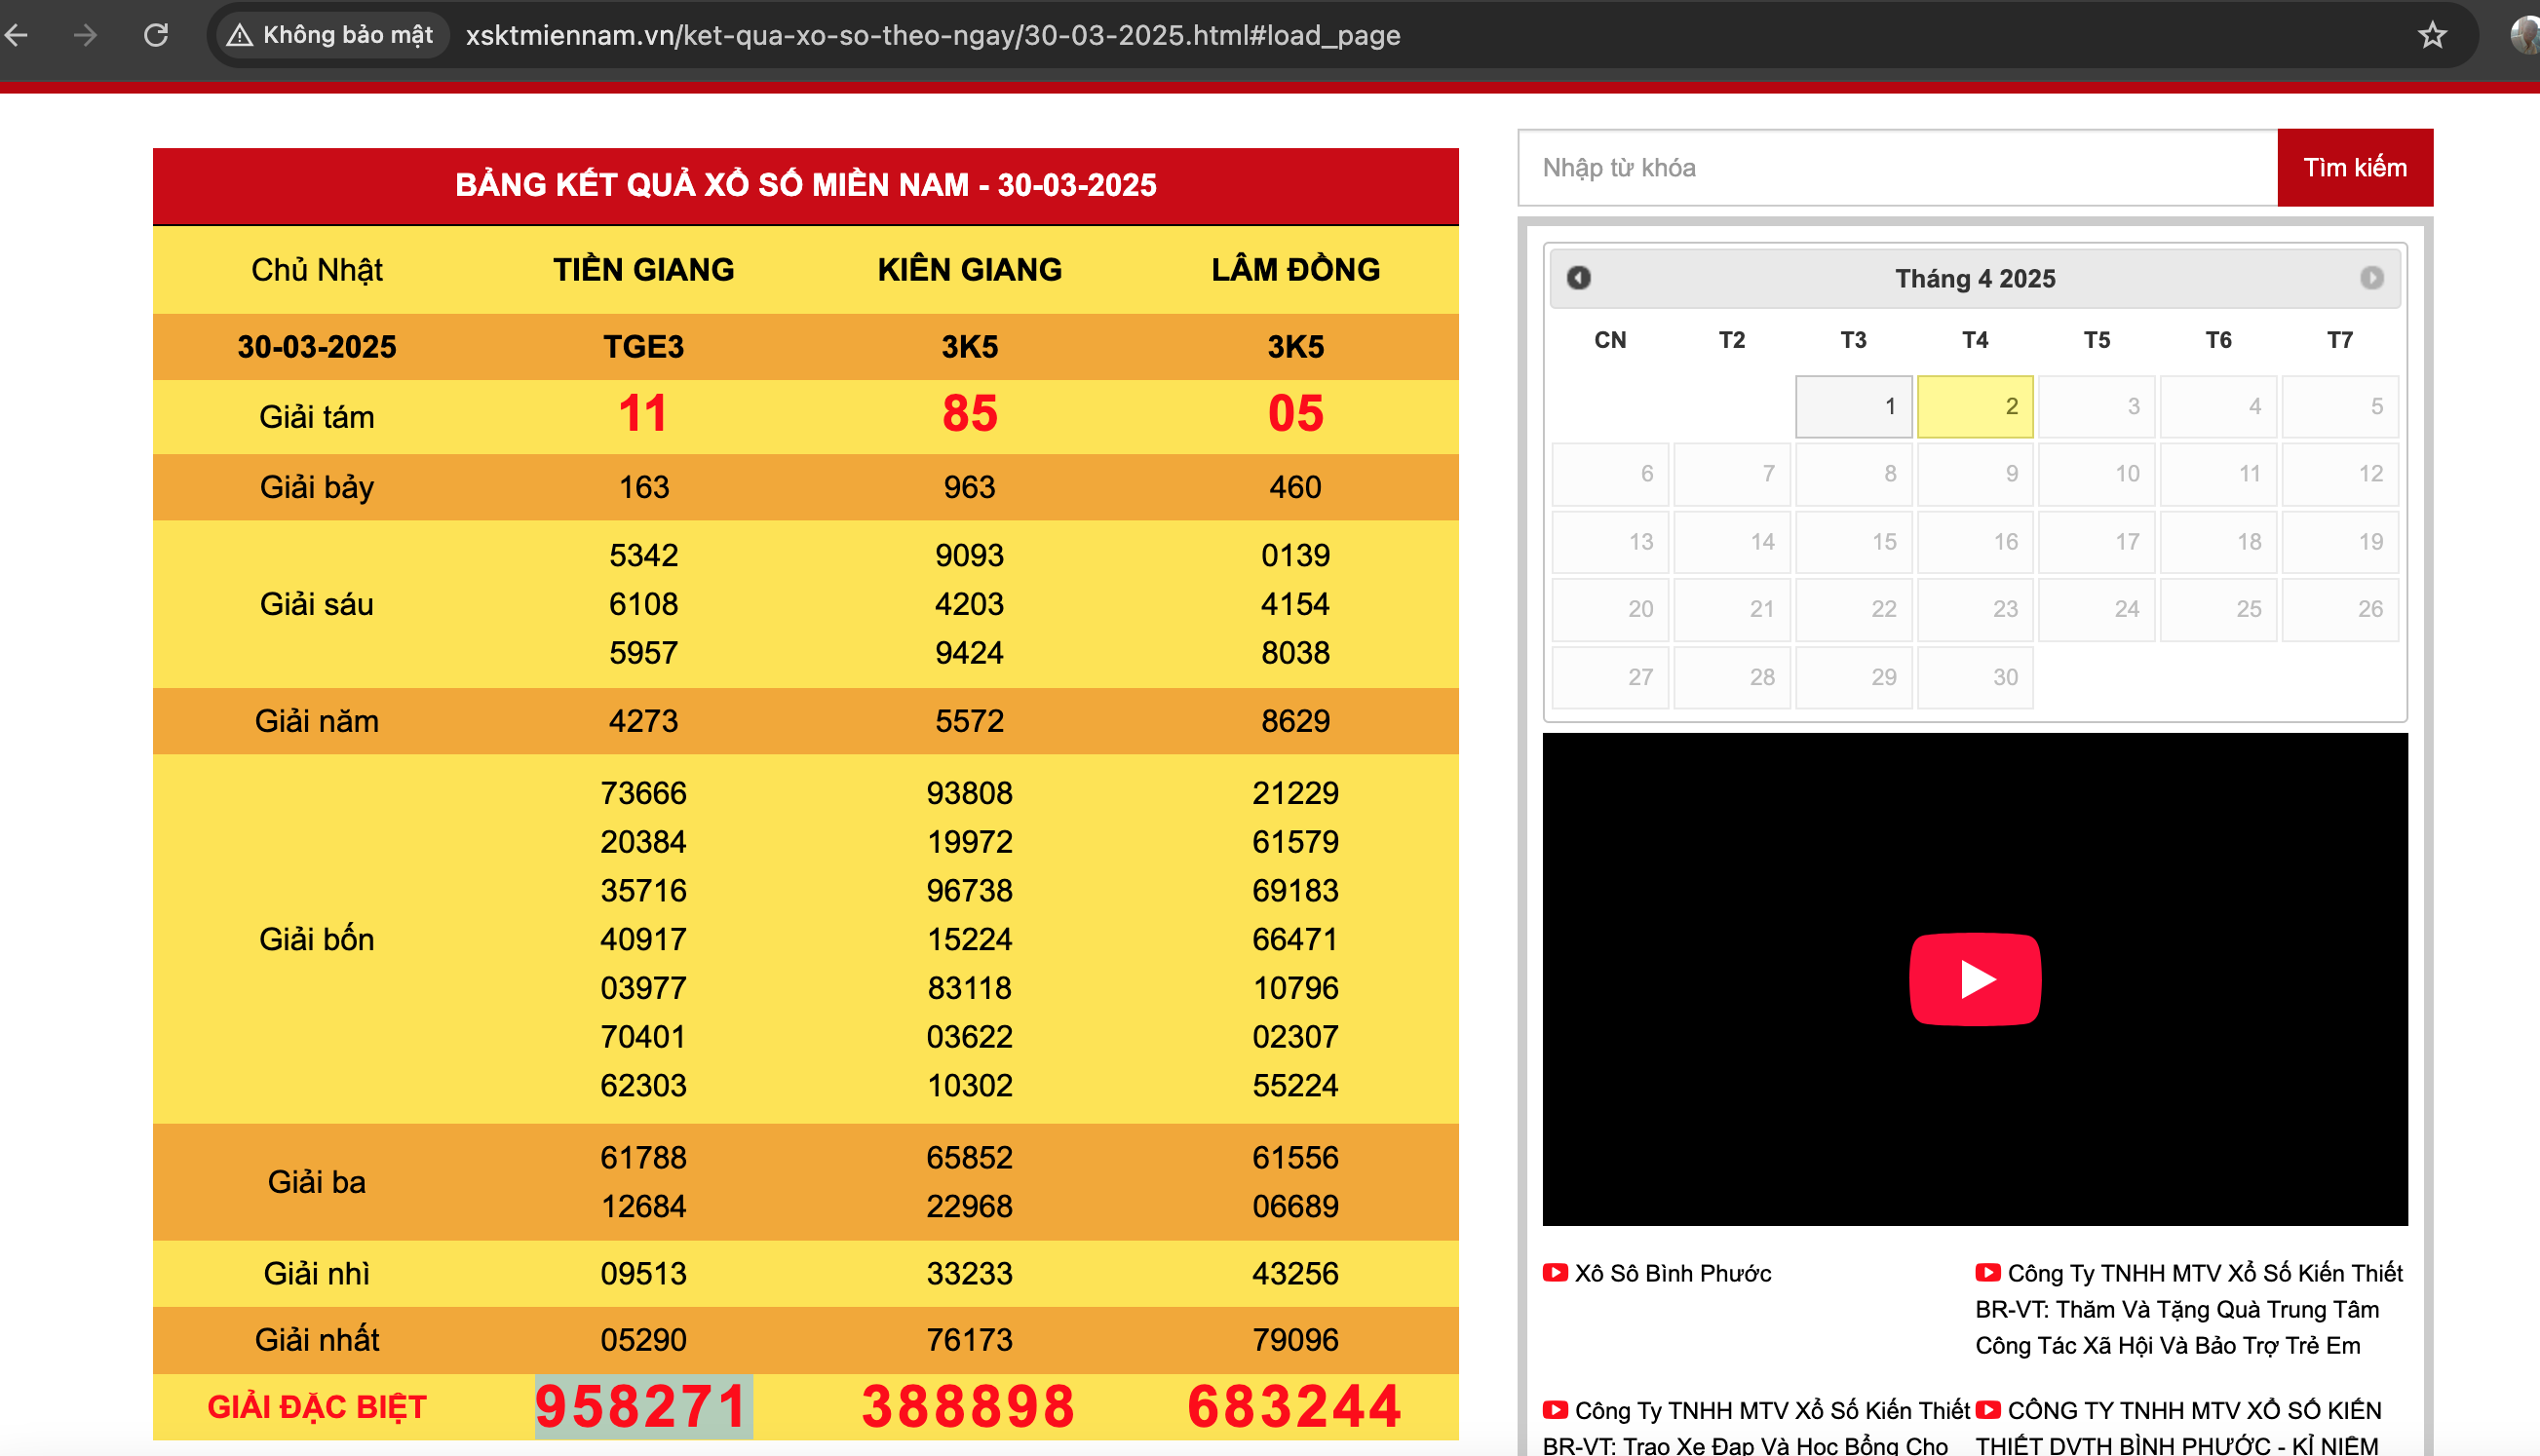Viewport: 2540px width, 1456px height.
Task: Open BR-VT Thăm Và Tặng Quà video link
Action: pyautogui.click(x=2188, y=1309)
